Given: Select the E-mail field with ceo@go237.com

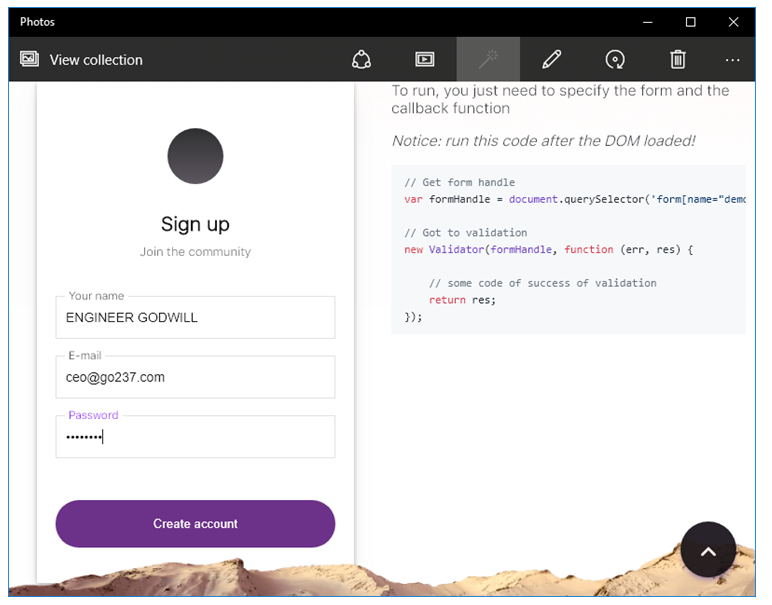Looking at the screenshot, I should tap(195, 378).
